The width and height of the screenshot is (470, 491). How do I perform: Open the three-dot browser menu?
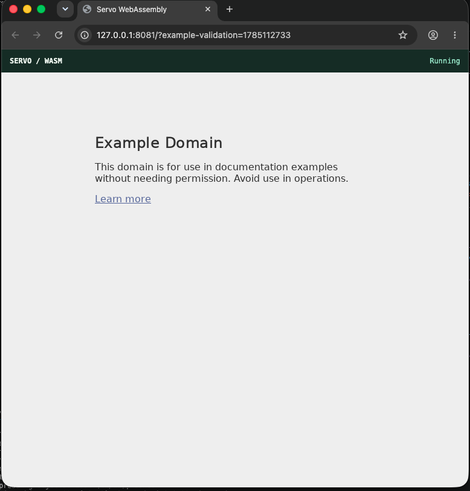click(455, 35)
